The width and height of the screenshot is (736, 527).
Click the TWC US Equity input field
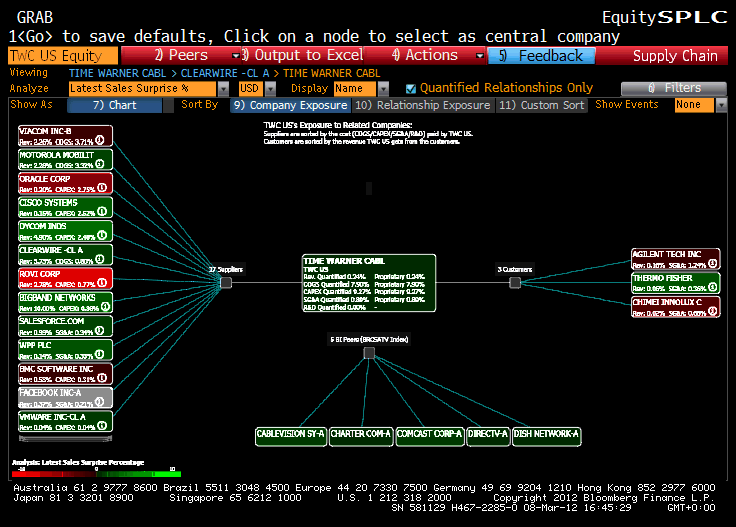pyautogui.click(x=63, y=56)
